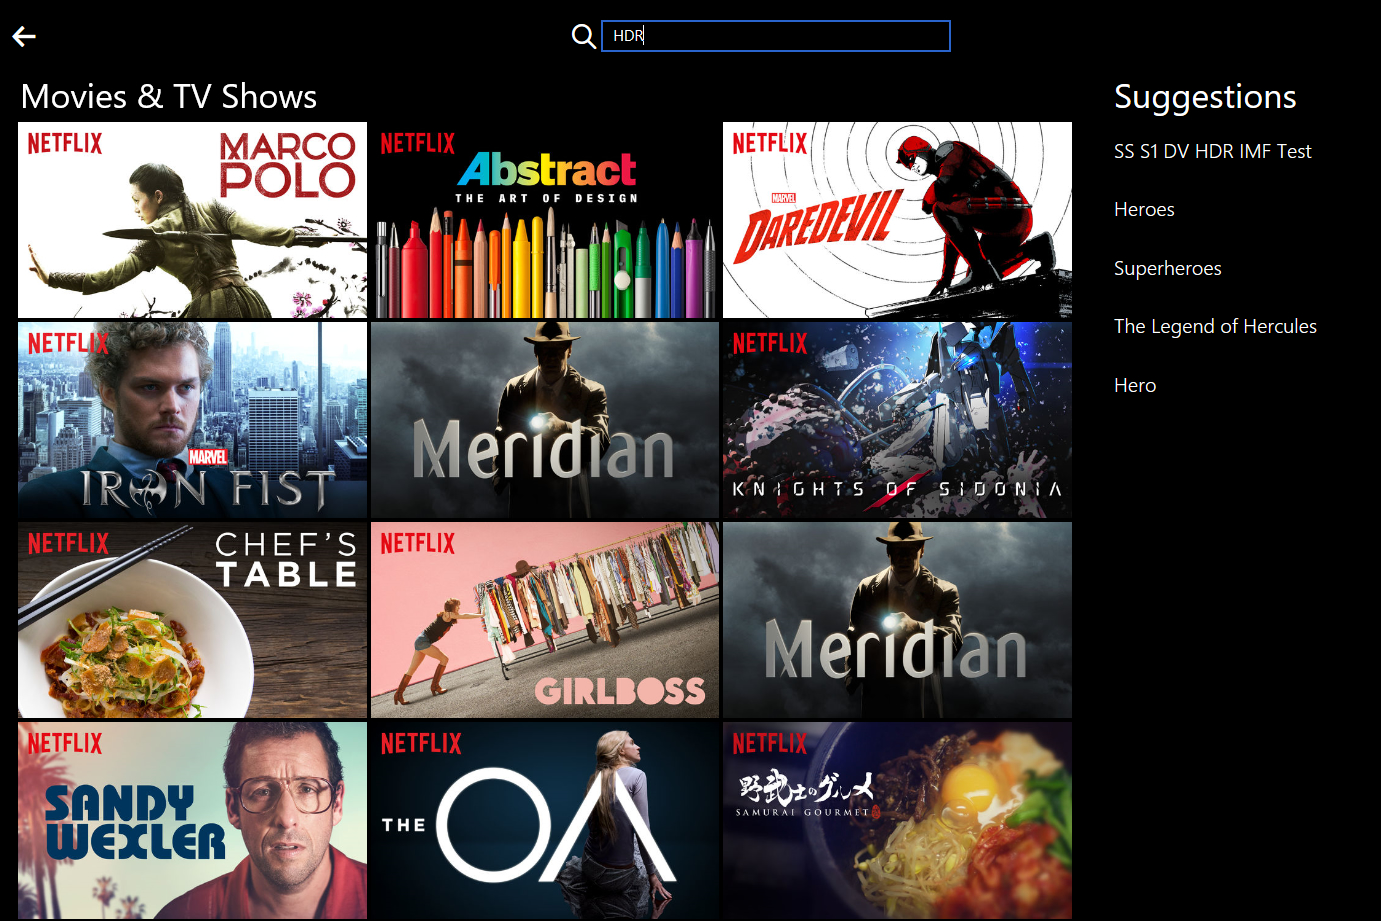Choose suggestion SS S1 DV HDR IMF Test
This screenshot has width=1381, height=921.
pyautogui.click(x=1212, y=151)
